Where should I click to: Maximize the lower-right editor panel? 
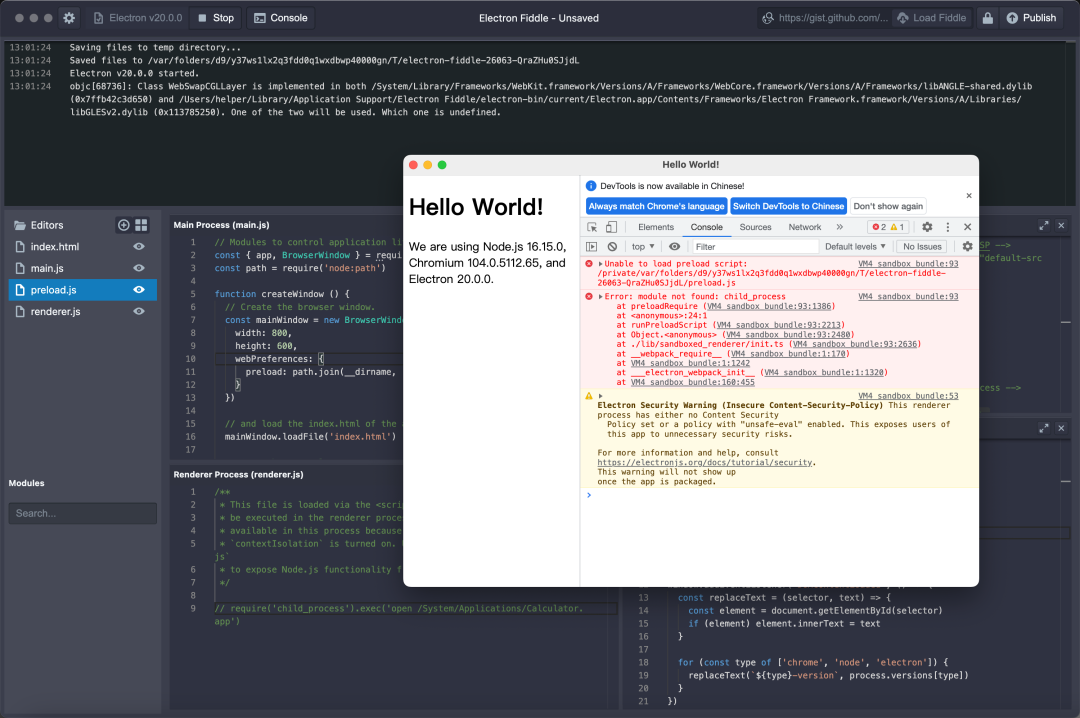click(1043, 428)
